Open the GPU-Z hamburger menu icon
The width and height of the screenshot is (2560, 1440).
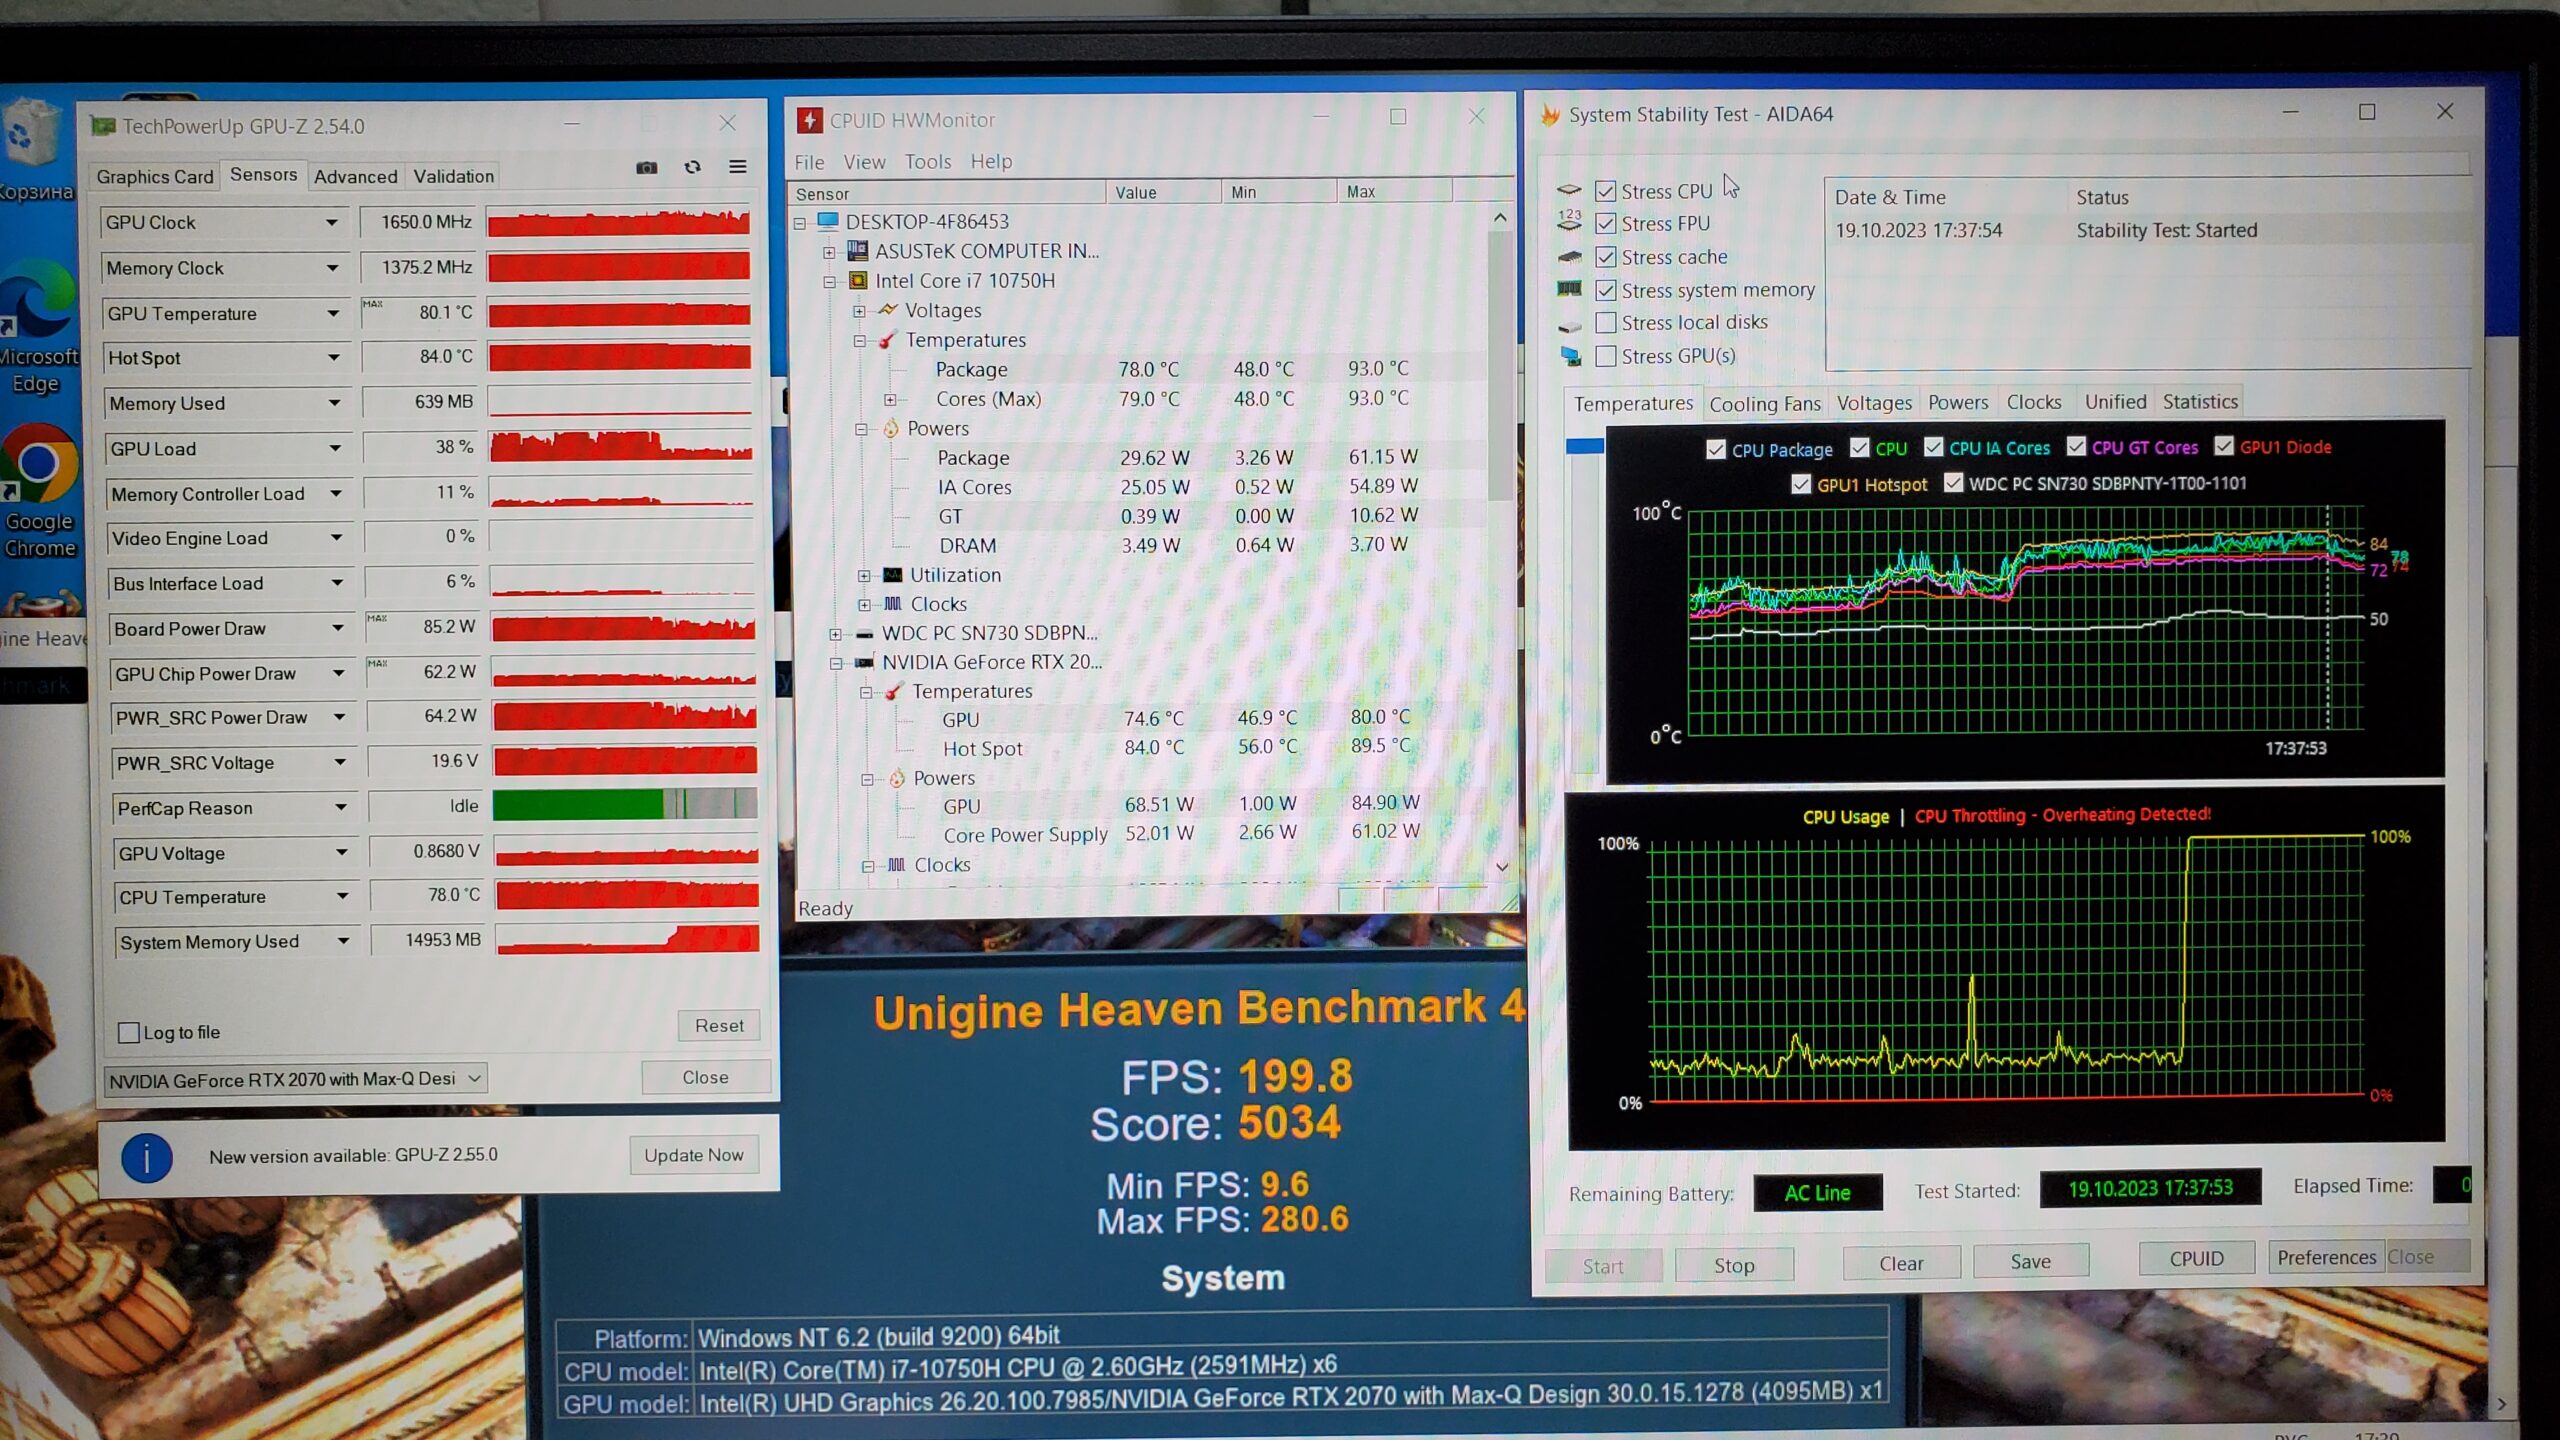point(738,167)
